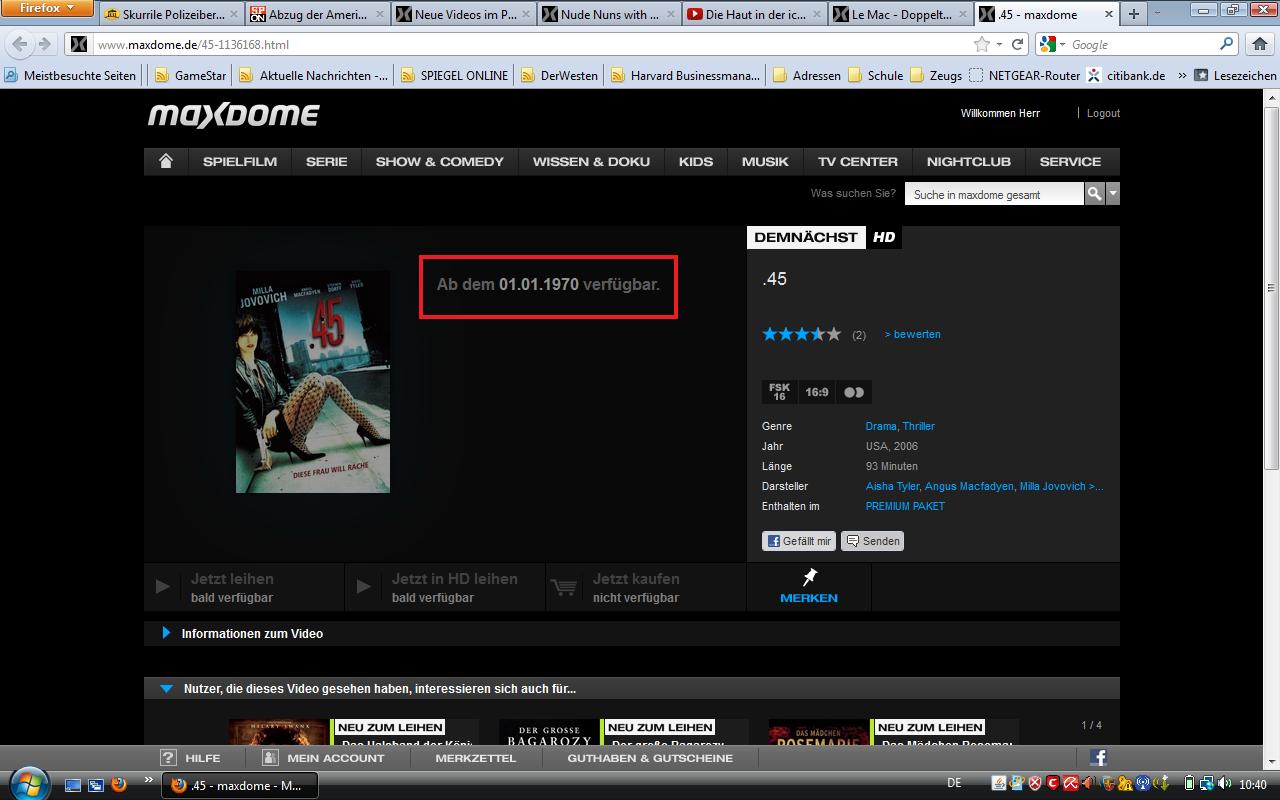Open actor Aisha Tyler link

[x=892, y=486]
